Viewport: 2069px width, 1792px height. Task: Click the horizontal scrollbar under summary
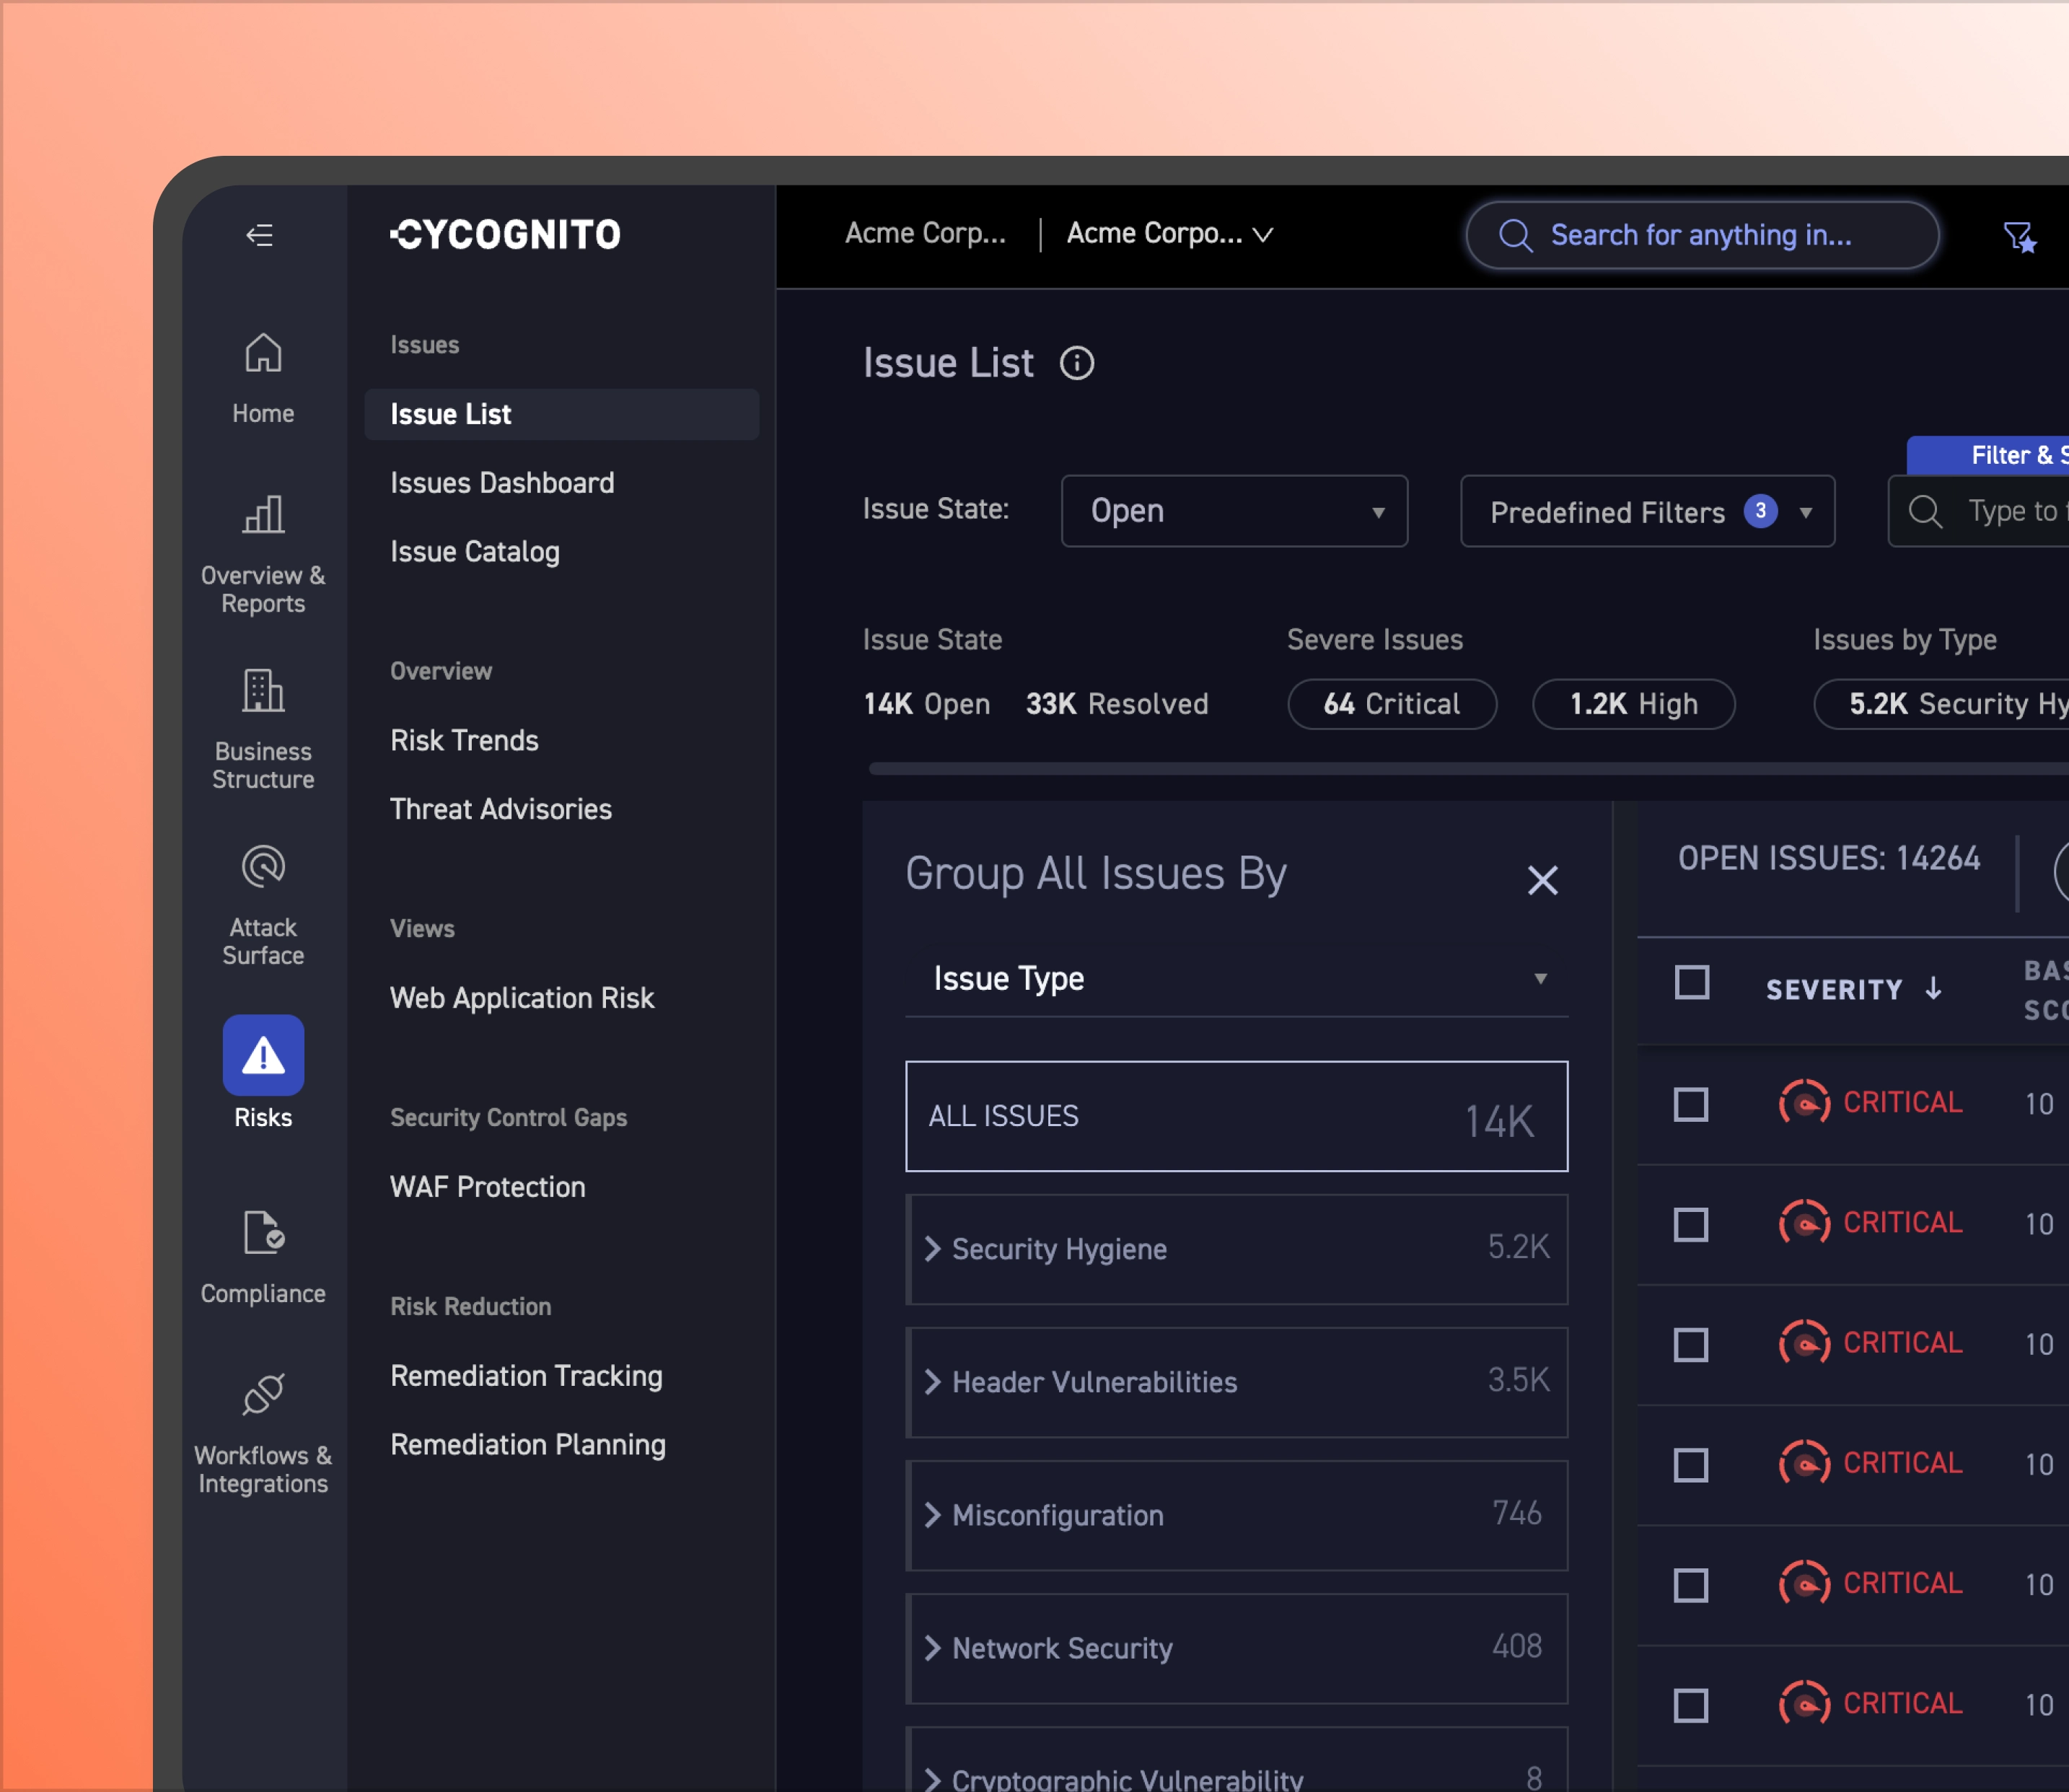coord(1468,768)
